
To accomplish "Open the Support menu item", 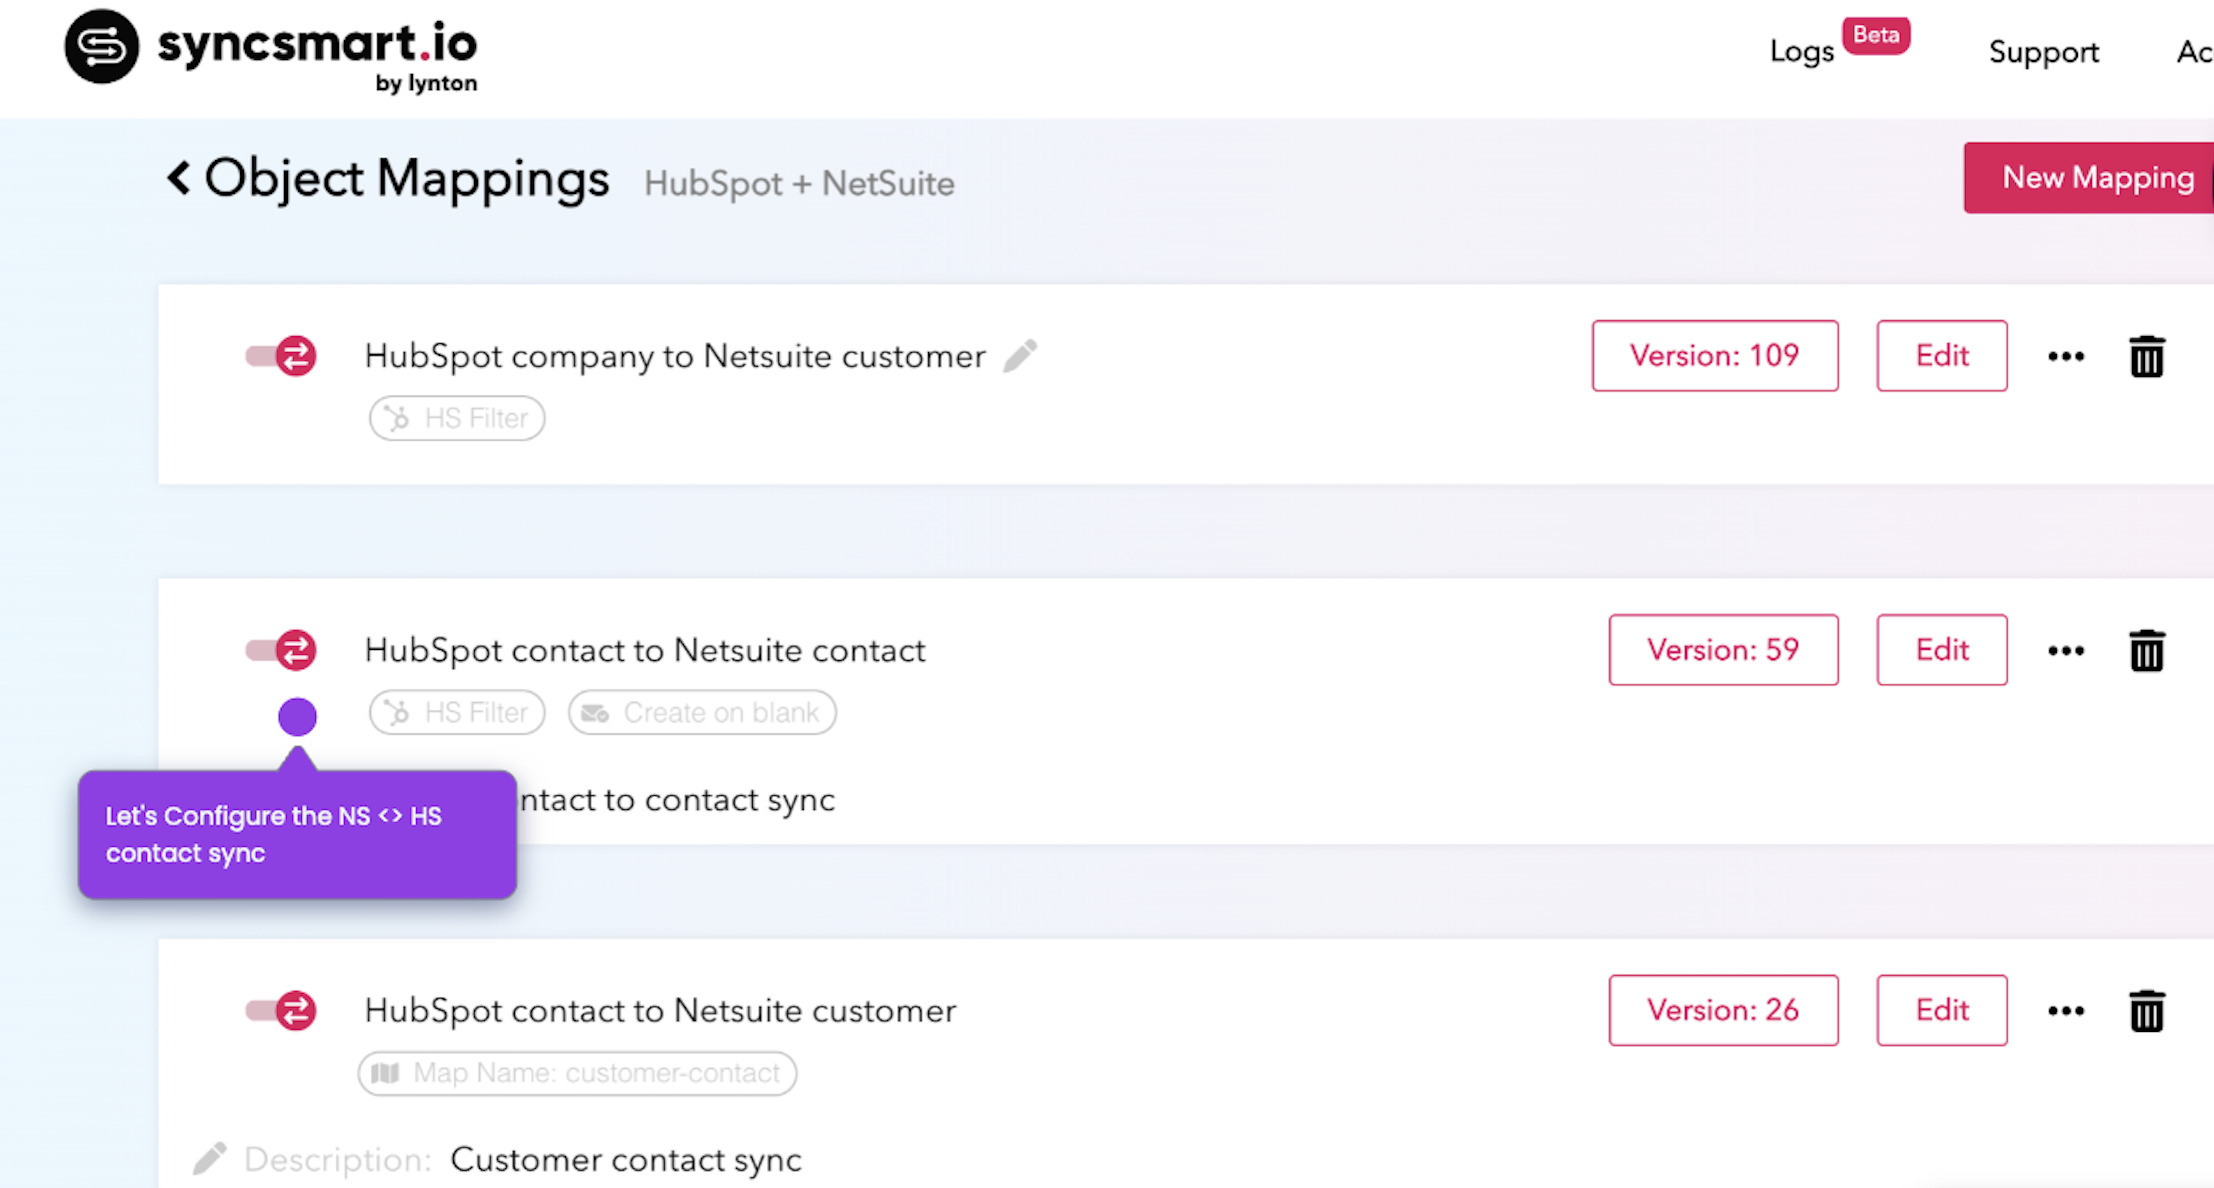I will tap(2043, 52).
